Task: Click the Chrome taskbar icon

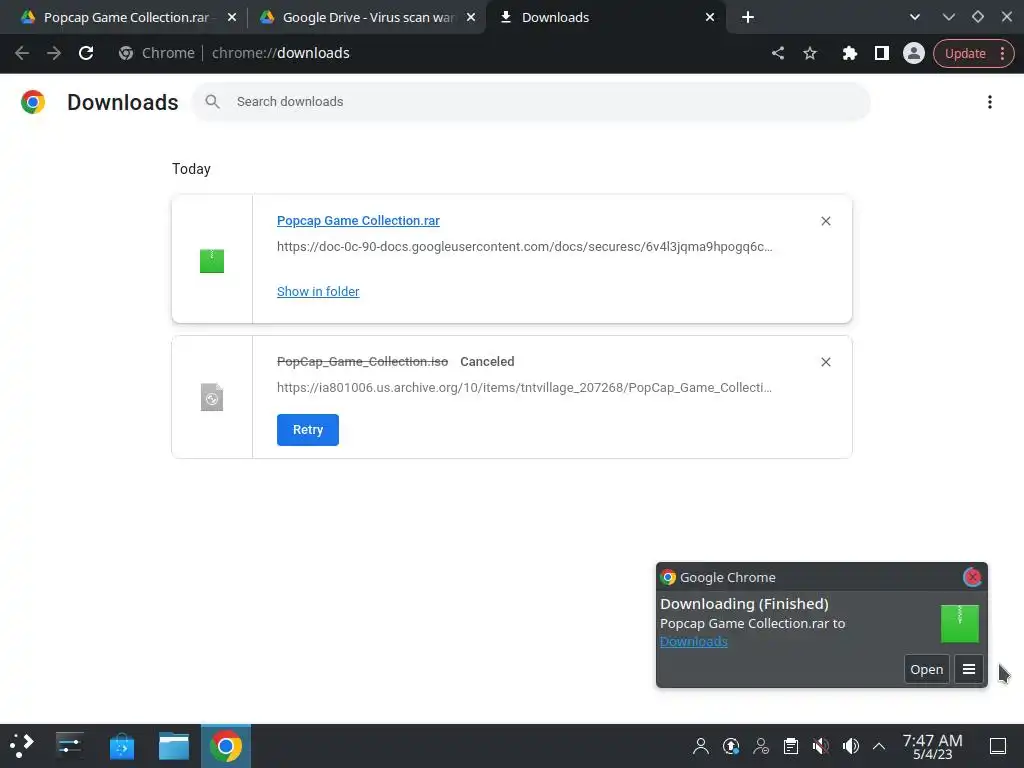Action: [226, 746]
